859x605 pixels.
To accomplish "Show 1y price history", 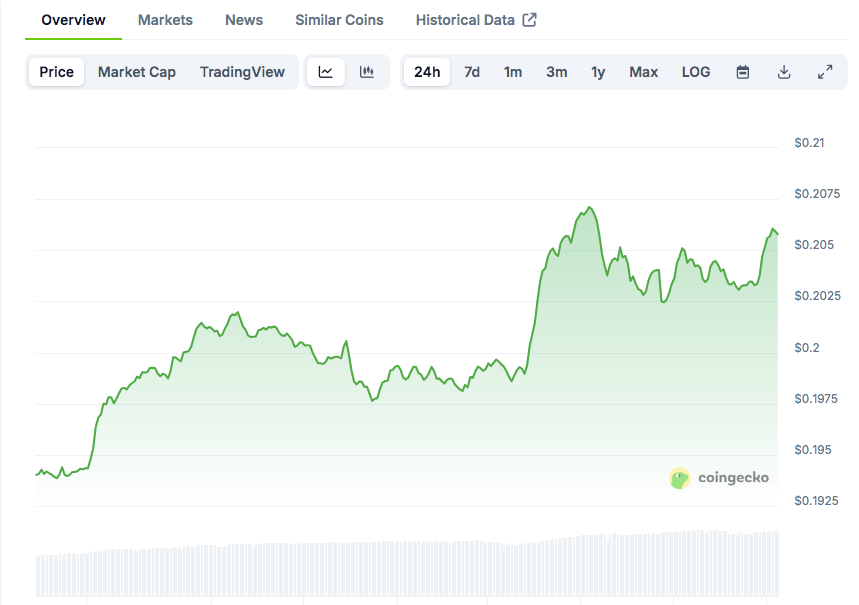I will pyautogui.click(x=598, y=72).
